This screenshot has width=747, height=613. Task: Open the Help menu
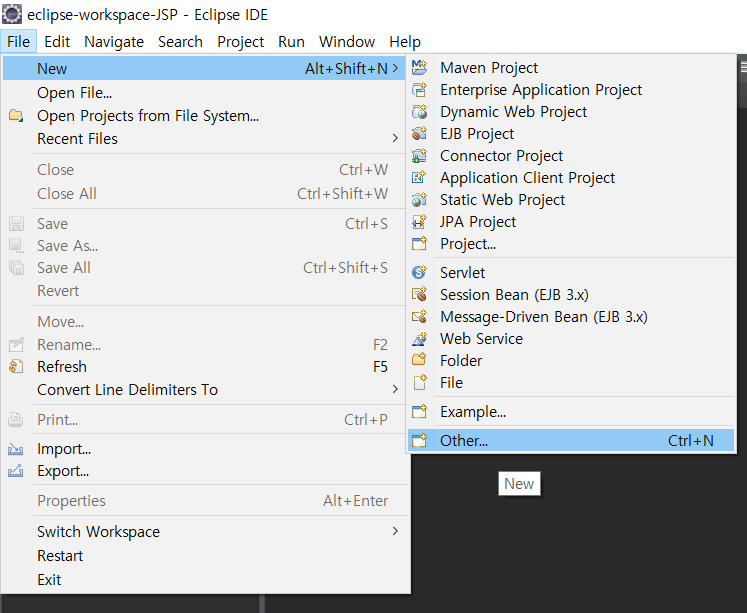(x=405, y=41)
